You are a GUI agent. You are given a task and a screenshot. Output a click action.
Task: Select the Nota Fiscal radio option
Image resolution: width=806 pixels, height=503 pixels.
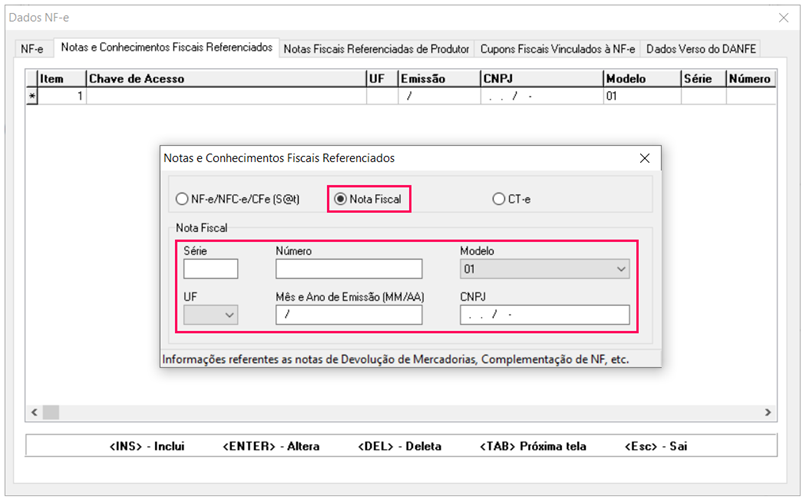click(341, 199)
